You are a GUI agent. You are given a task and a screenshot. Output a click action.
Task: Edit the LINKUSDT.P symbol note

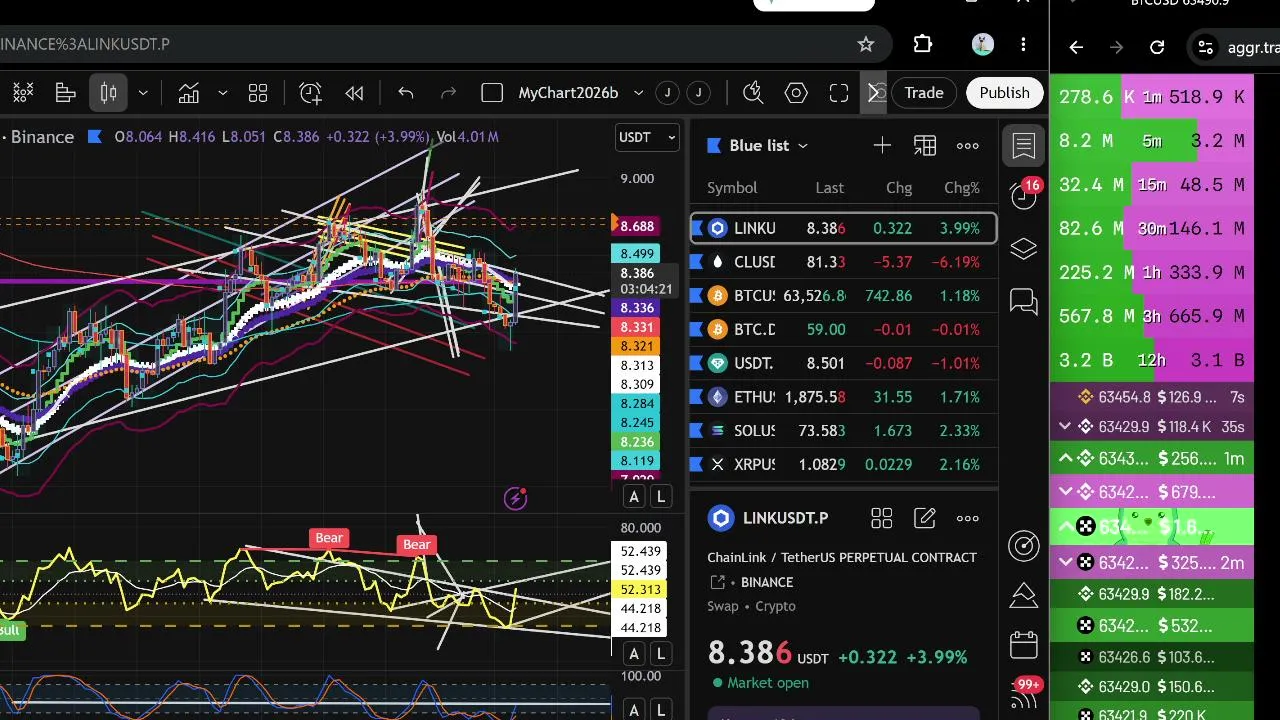tap(925, 518)
